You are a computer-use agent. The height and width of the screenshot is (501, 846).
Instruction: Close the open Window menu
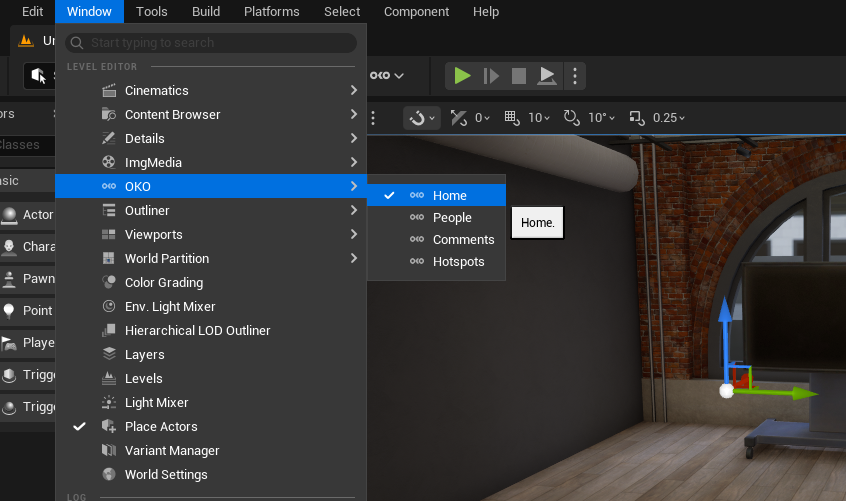pos(89,11)
